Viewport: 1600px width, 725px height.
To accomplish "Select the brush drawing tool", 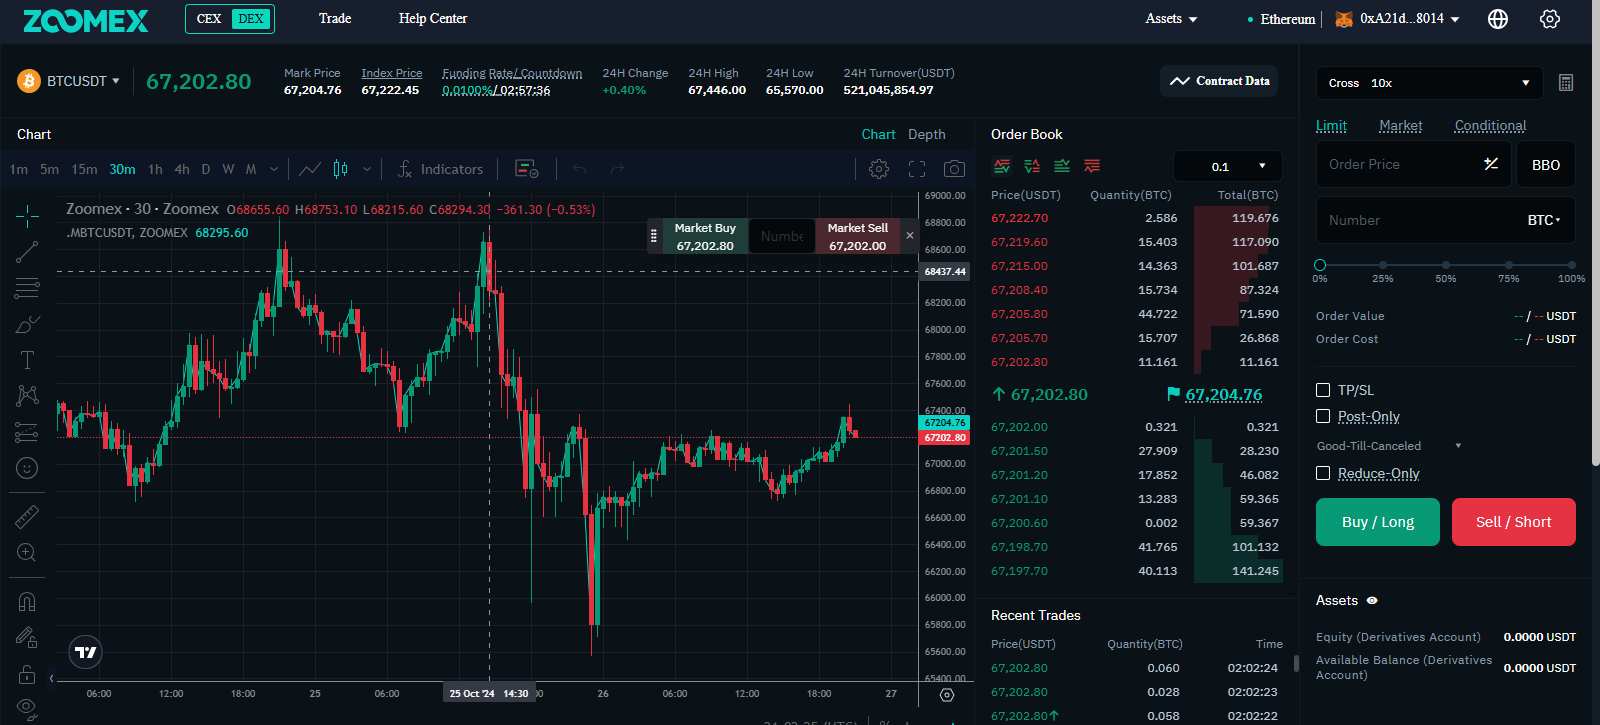I will coord(27,324).
